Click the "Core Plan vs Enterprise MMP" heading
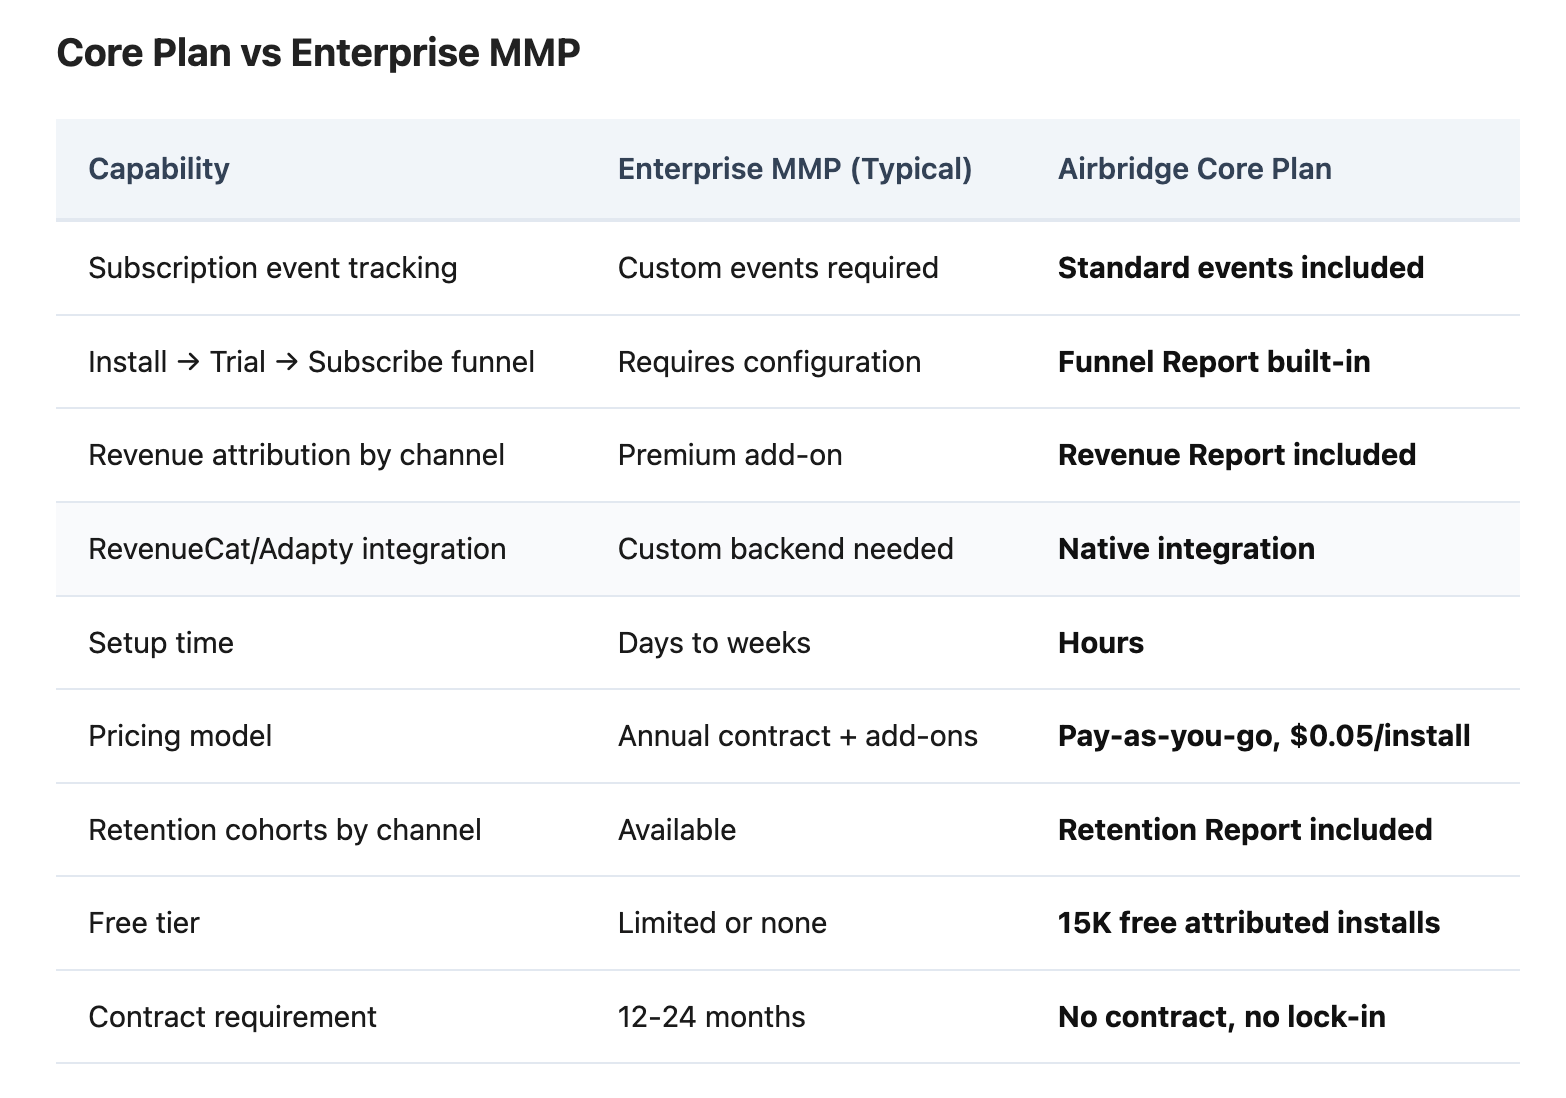The image size is (1566, 1098). [318, 53]
